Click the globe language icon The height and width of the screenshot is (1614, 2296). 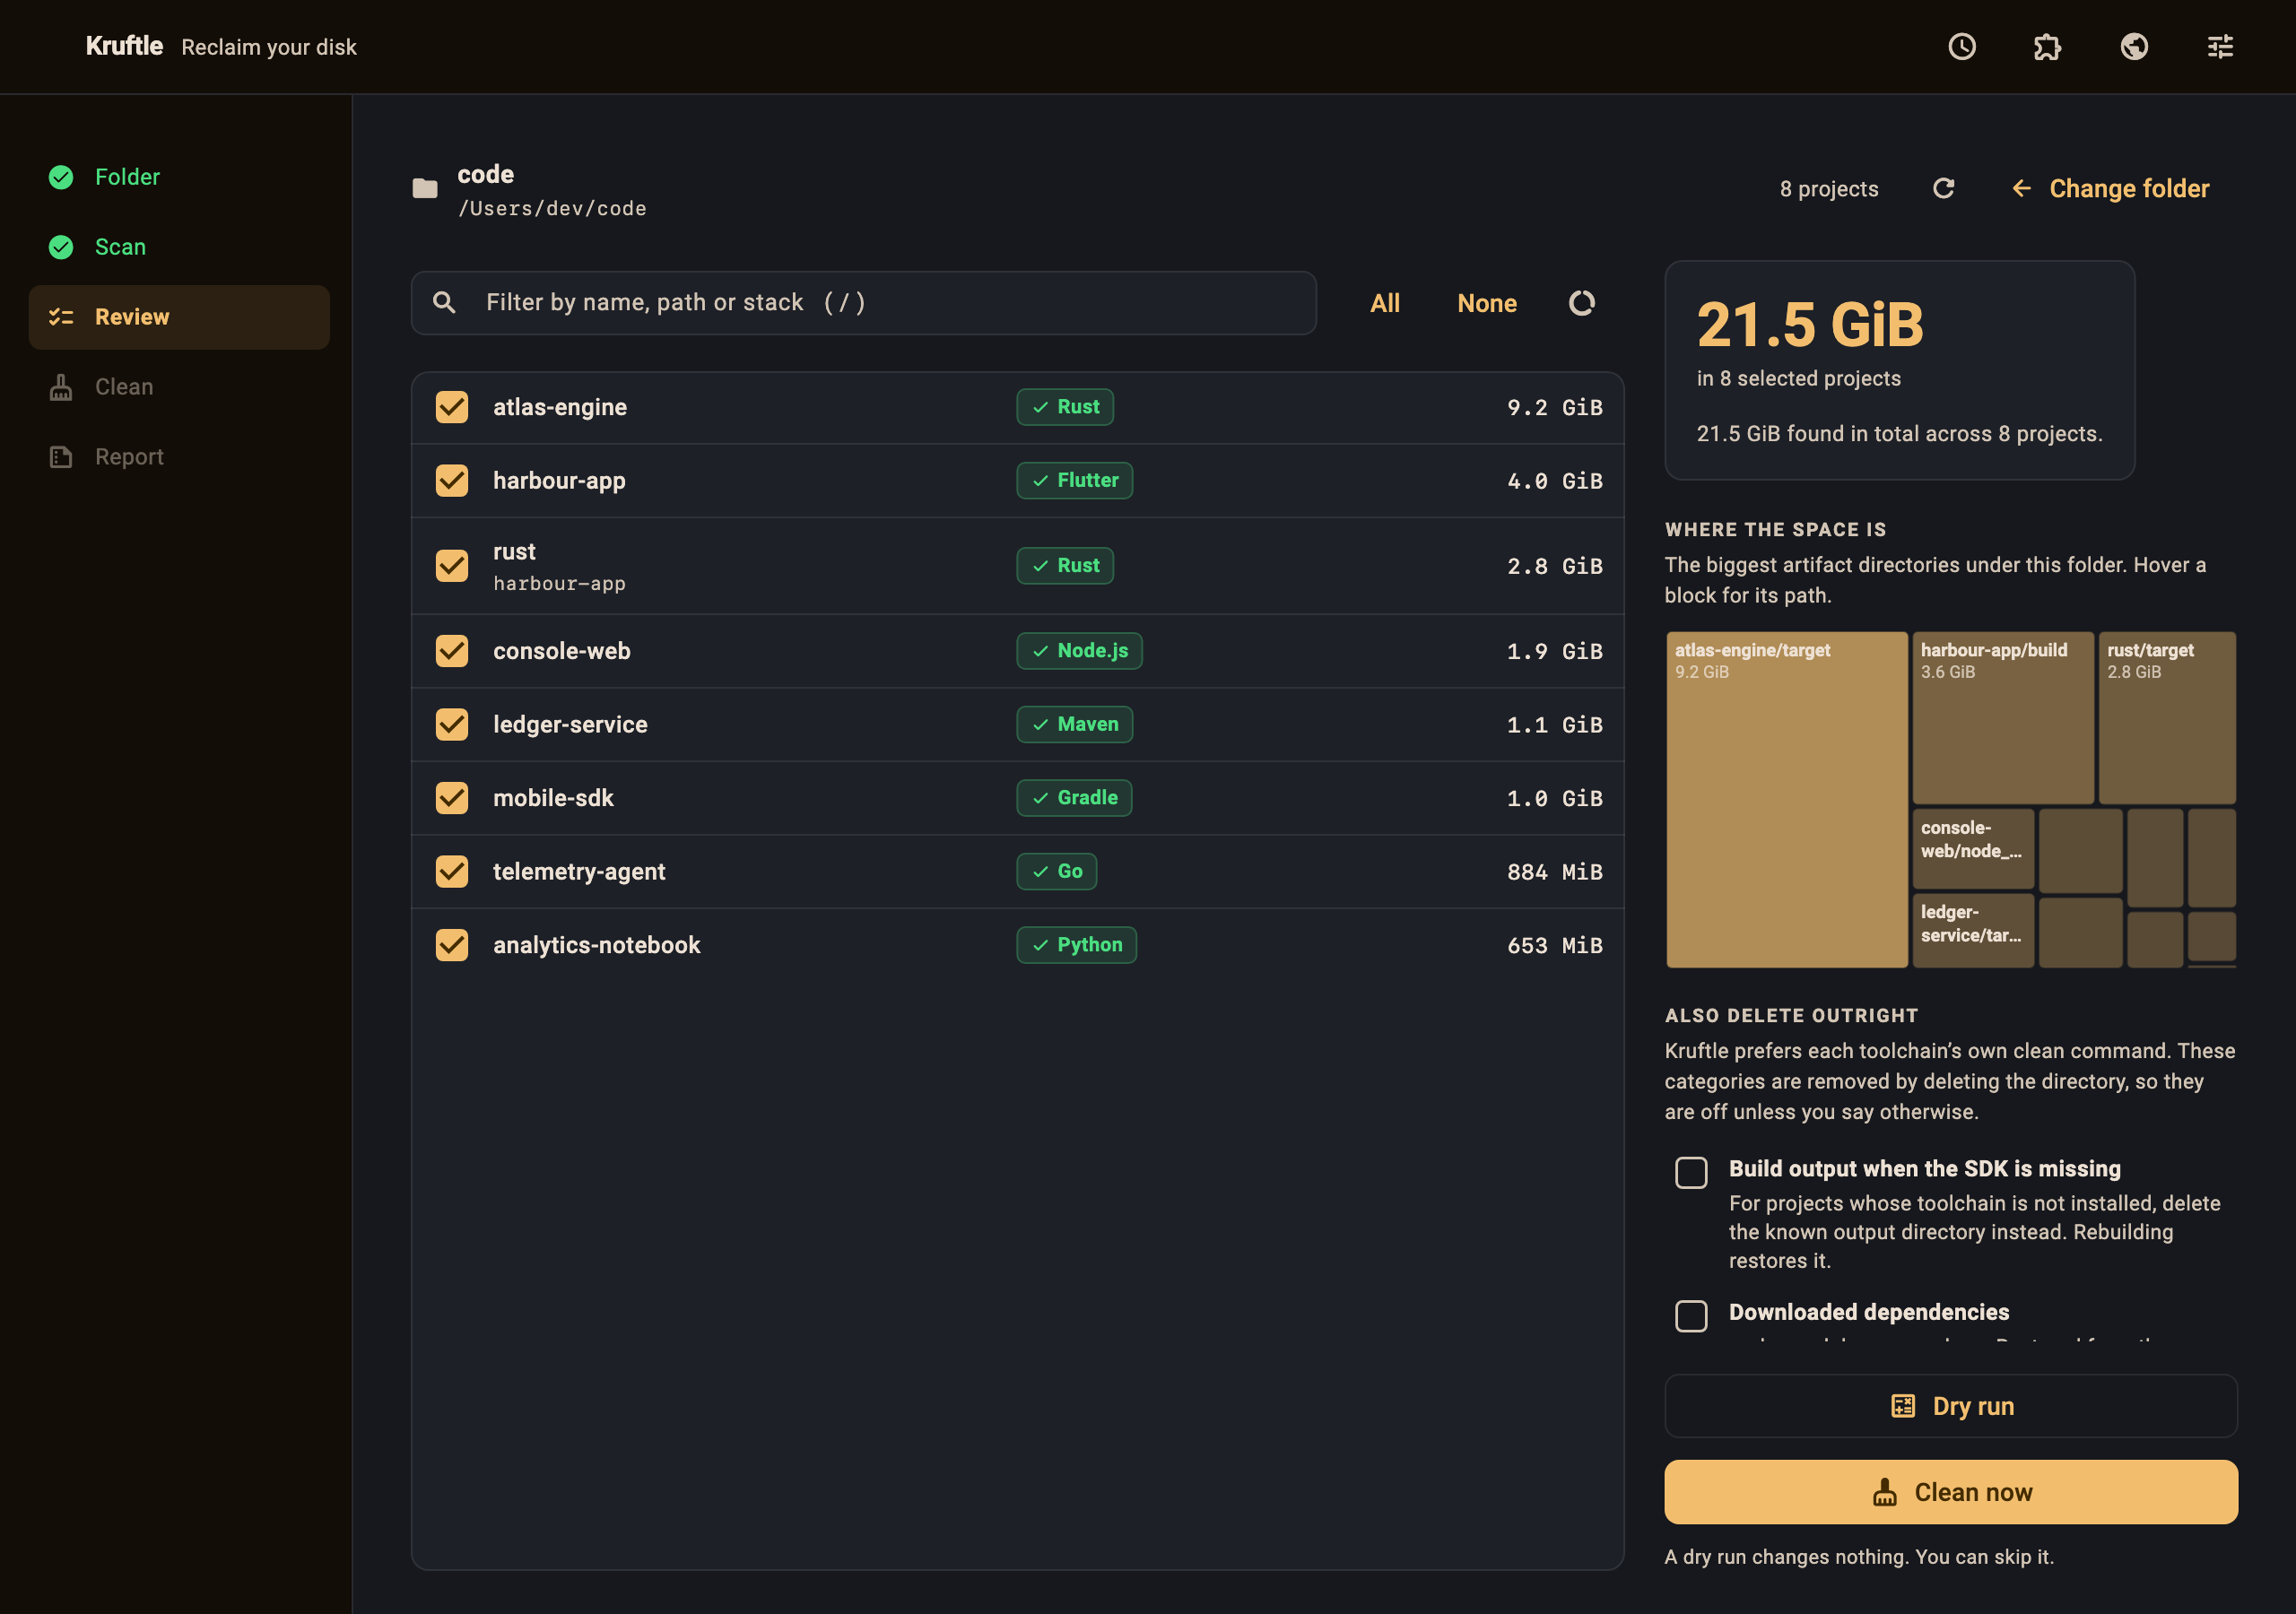[x=2134, y=47]
